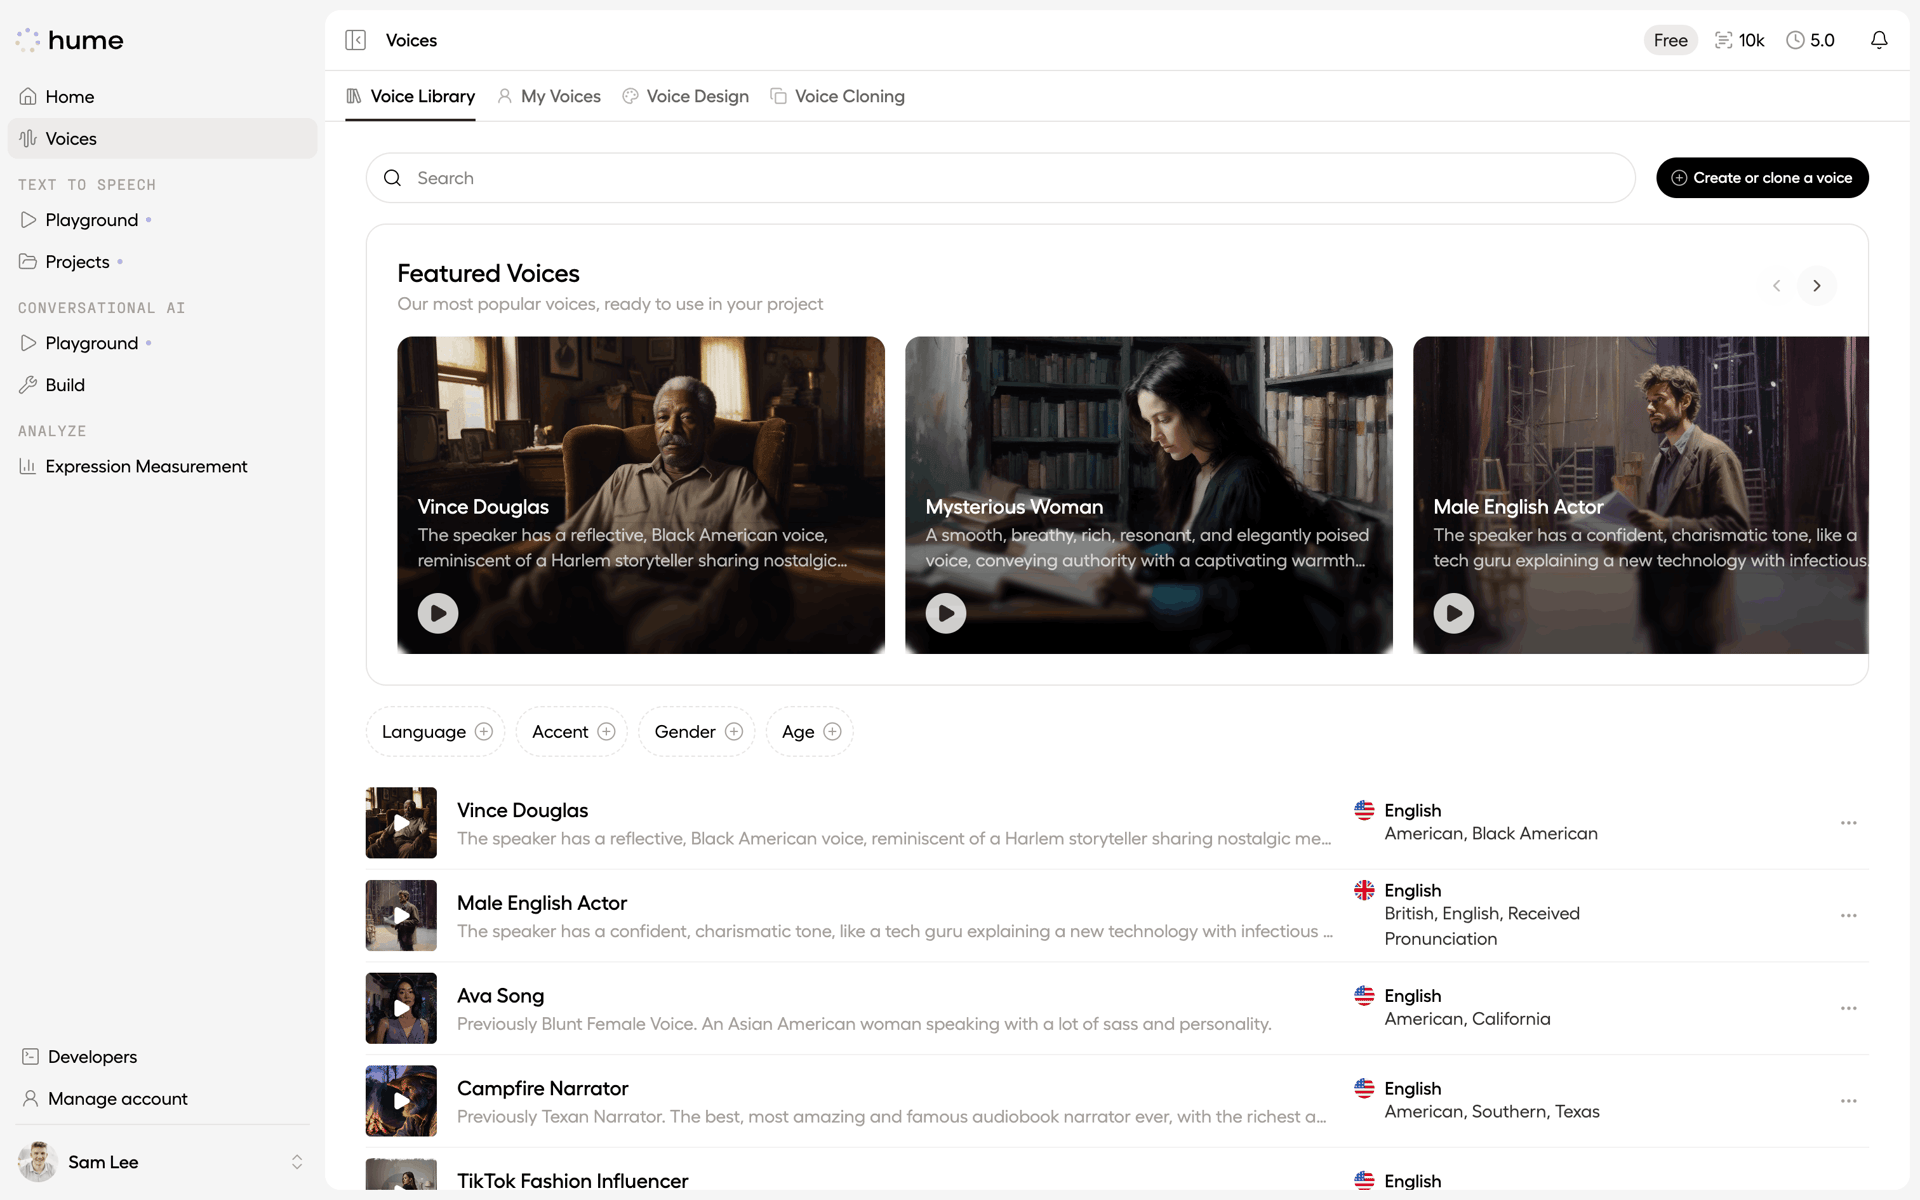Open more options for Ava Song row

1848,1008
